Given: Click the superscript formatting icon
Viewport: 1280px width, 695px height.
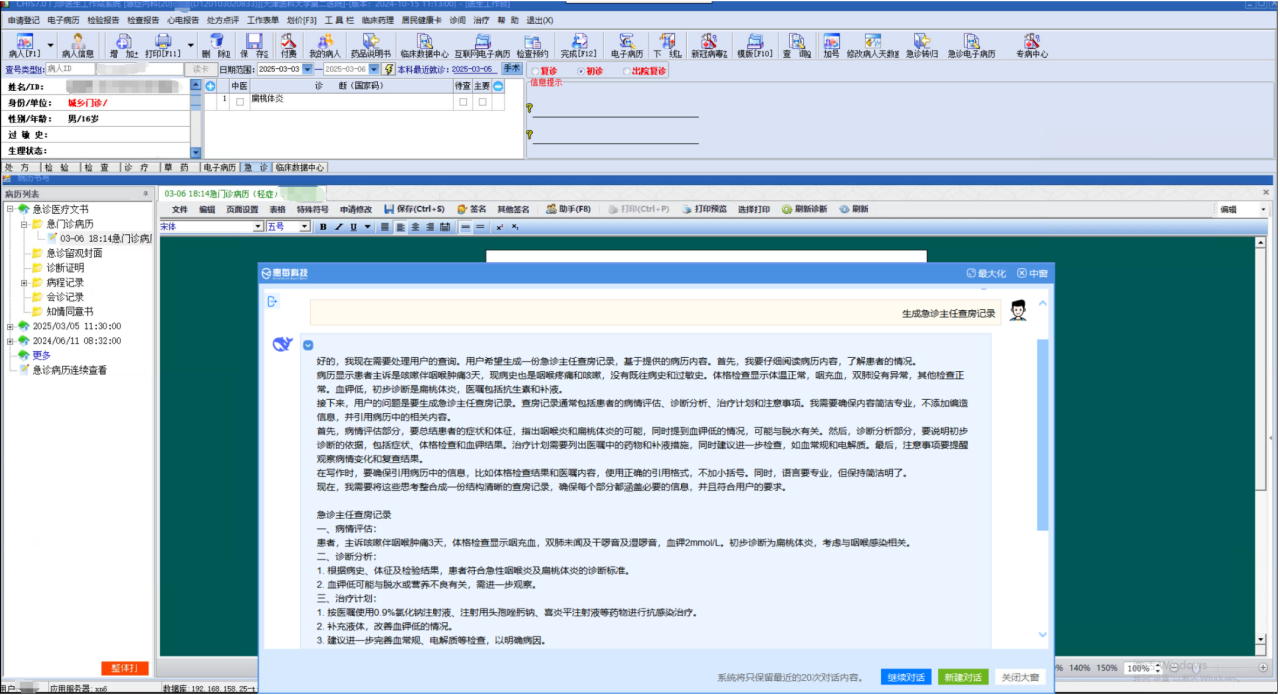Looking at the screenshot, I should pyautogui.click(x=499, y=227).
